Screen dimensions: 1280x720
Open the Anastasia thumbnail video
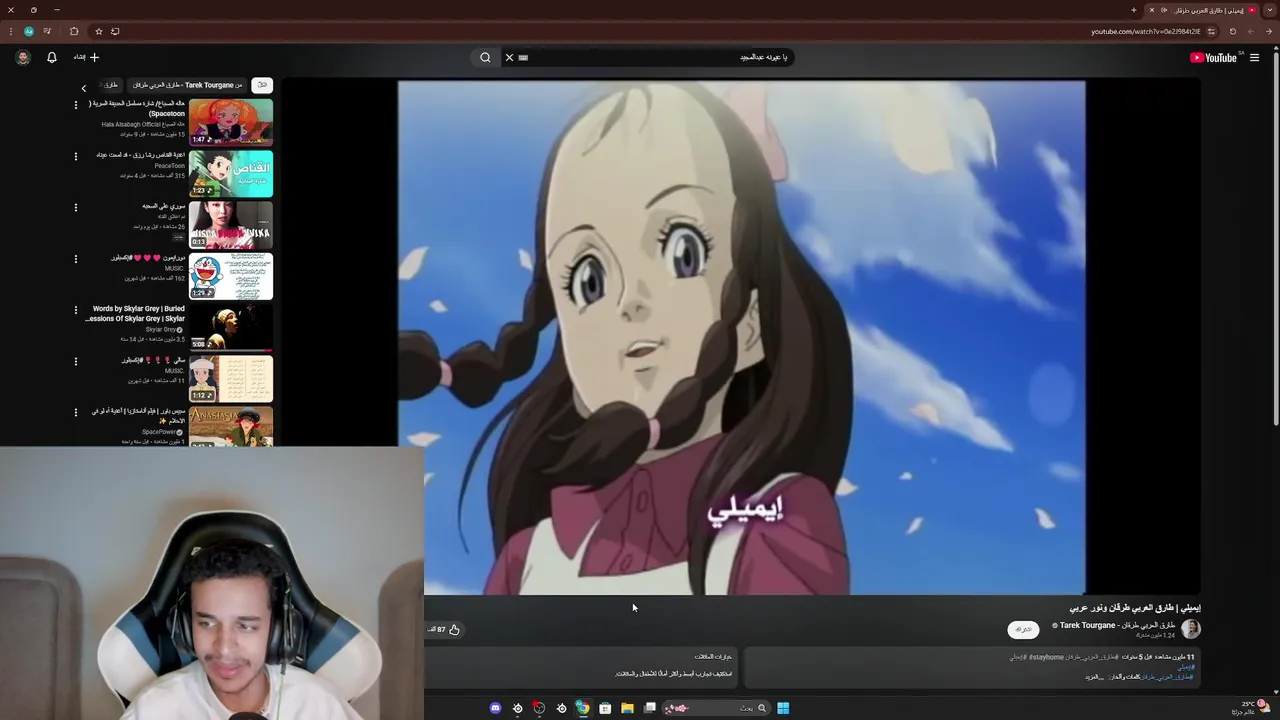click(x=231, y=426)
